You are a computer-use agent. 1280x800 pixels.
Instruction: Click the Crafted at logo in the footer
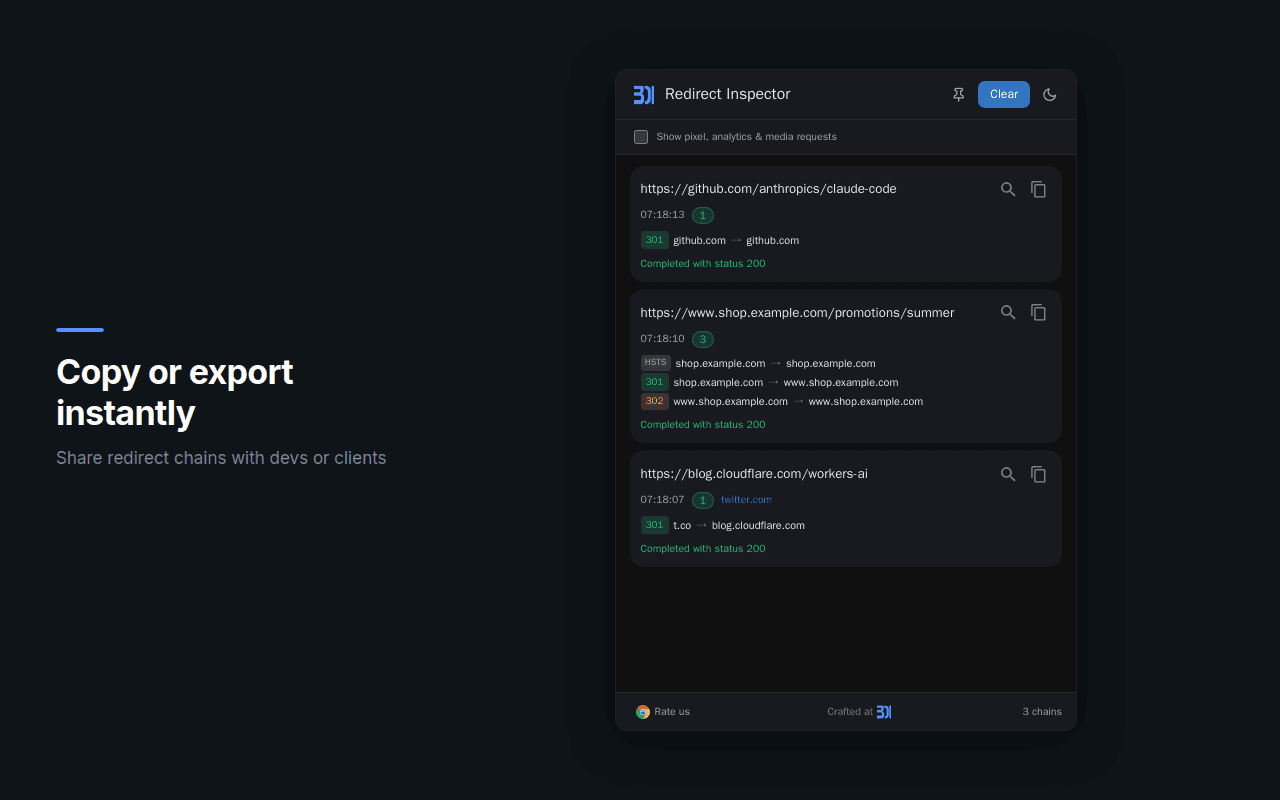pos(884,711)
